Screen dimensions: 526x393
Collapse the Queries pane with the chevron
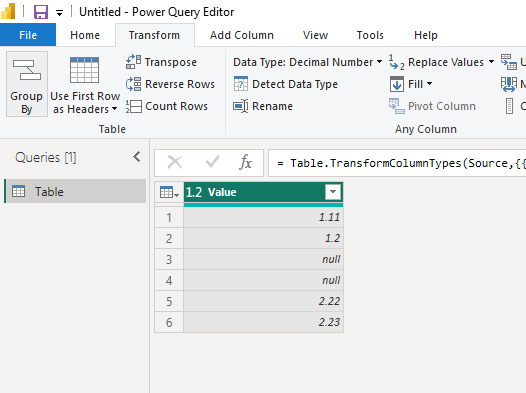137,157
